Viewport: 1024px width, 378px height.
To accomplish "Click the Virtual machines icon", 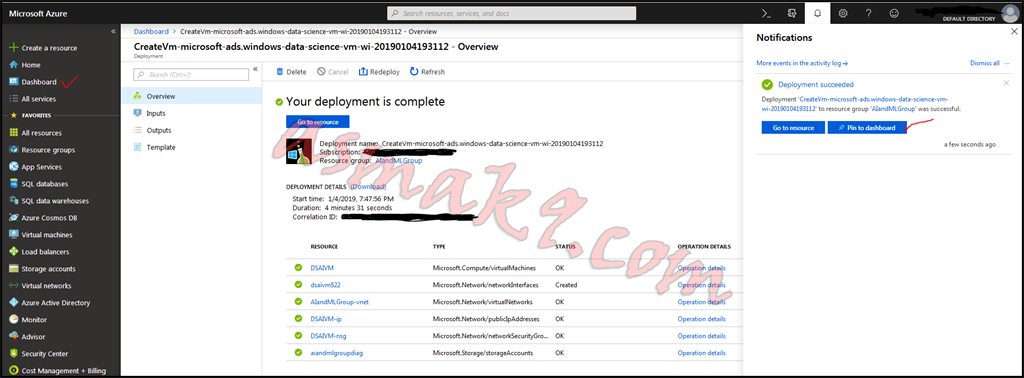I will click(13, 234).
